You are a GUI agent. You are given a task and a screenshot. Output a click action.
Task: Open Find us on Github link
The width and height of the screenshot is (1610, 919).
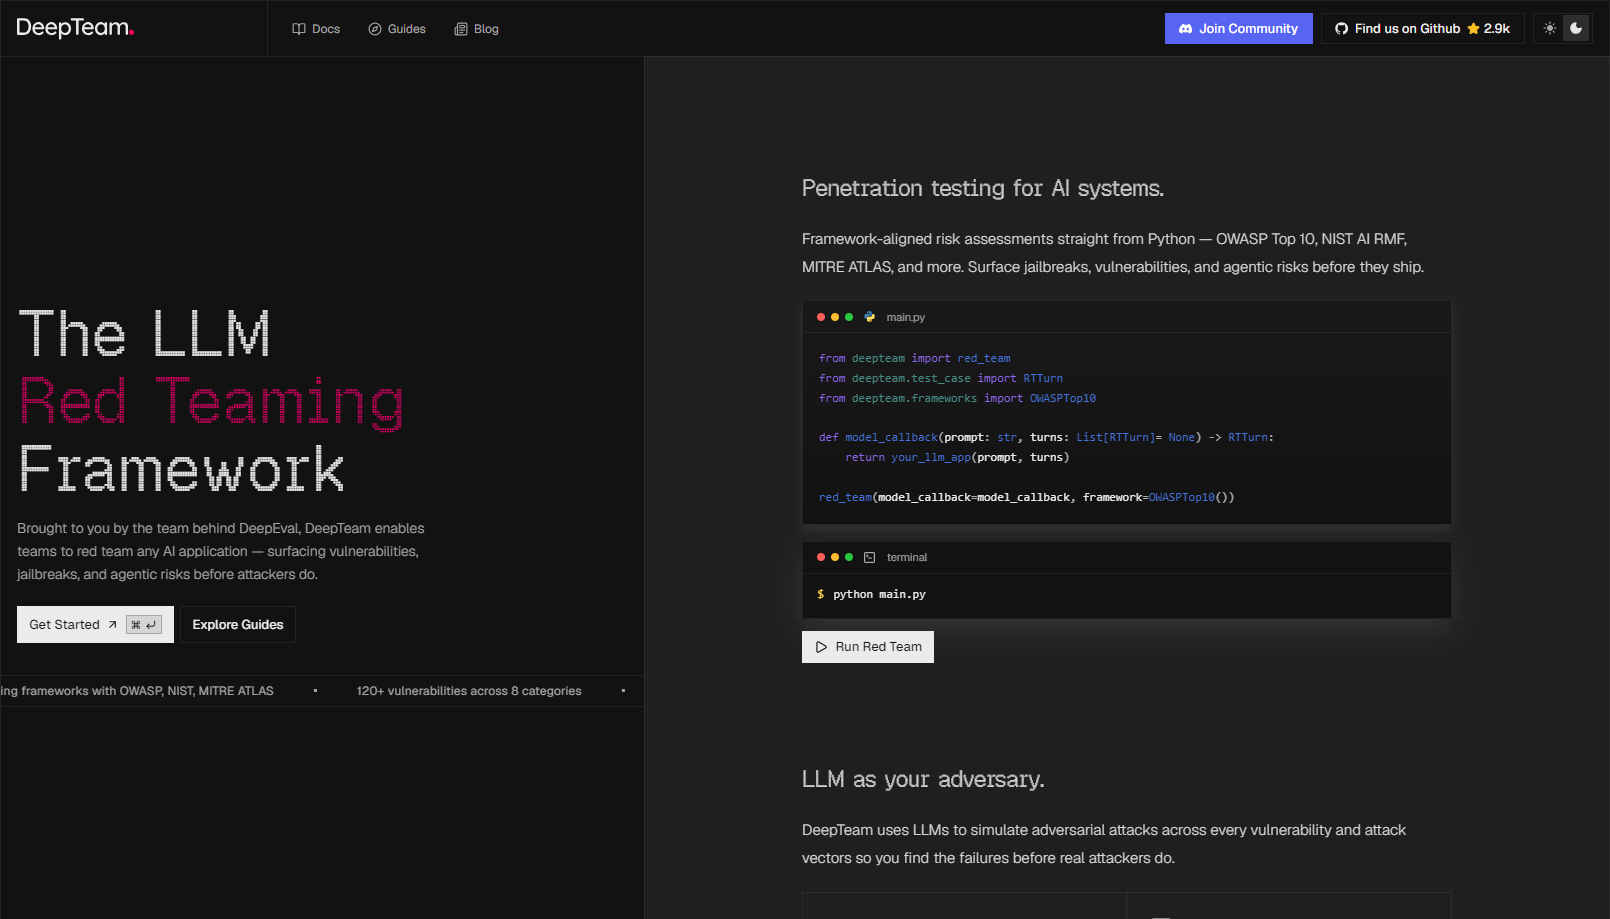(x=1422, y=29)
